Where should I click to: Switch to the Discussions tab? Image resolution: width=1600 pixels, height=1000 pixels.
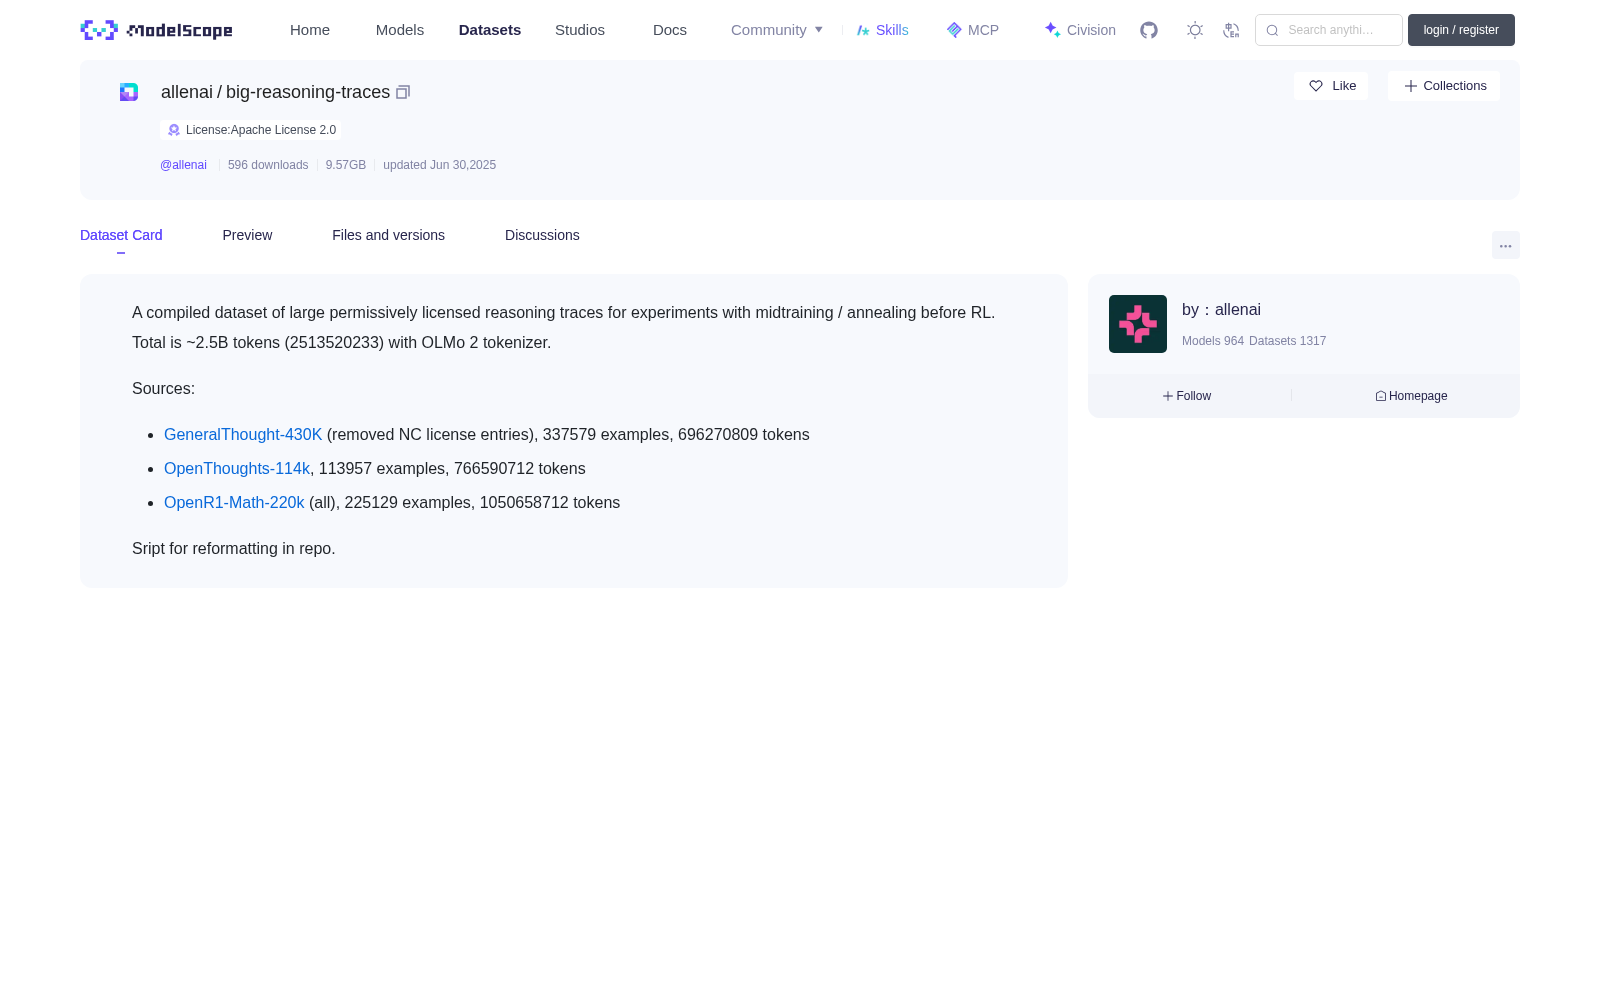[542, 235]
